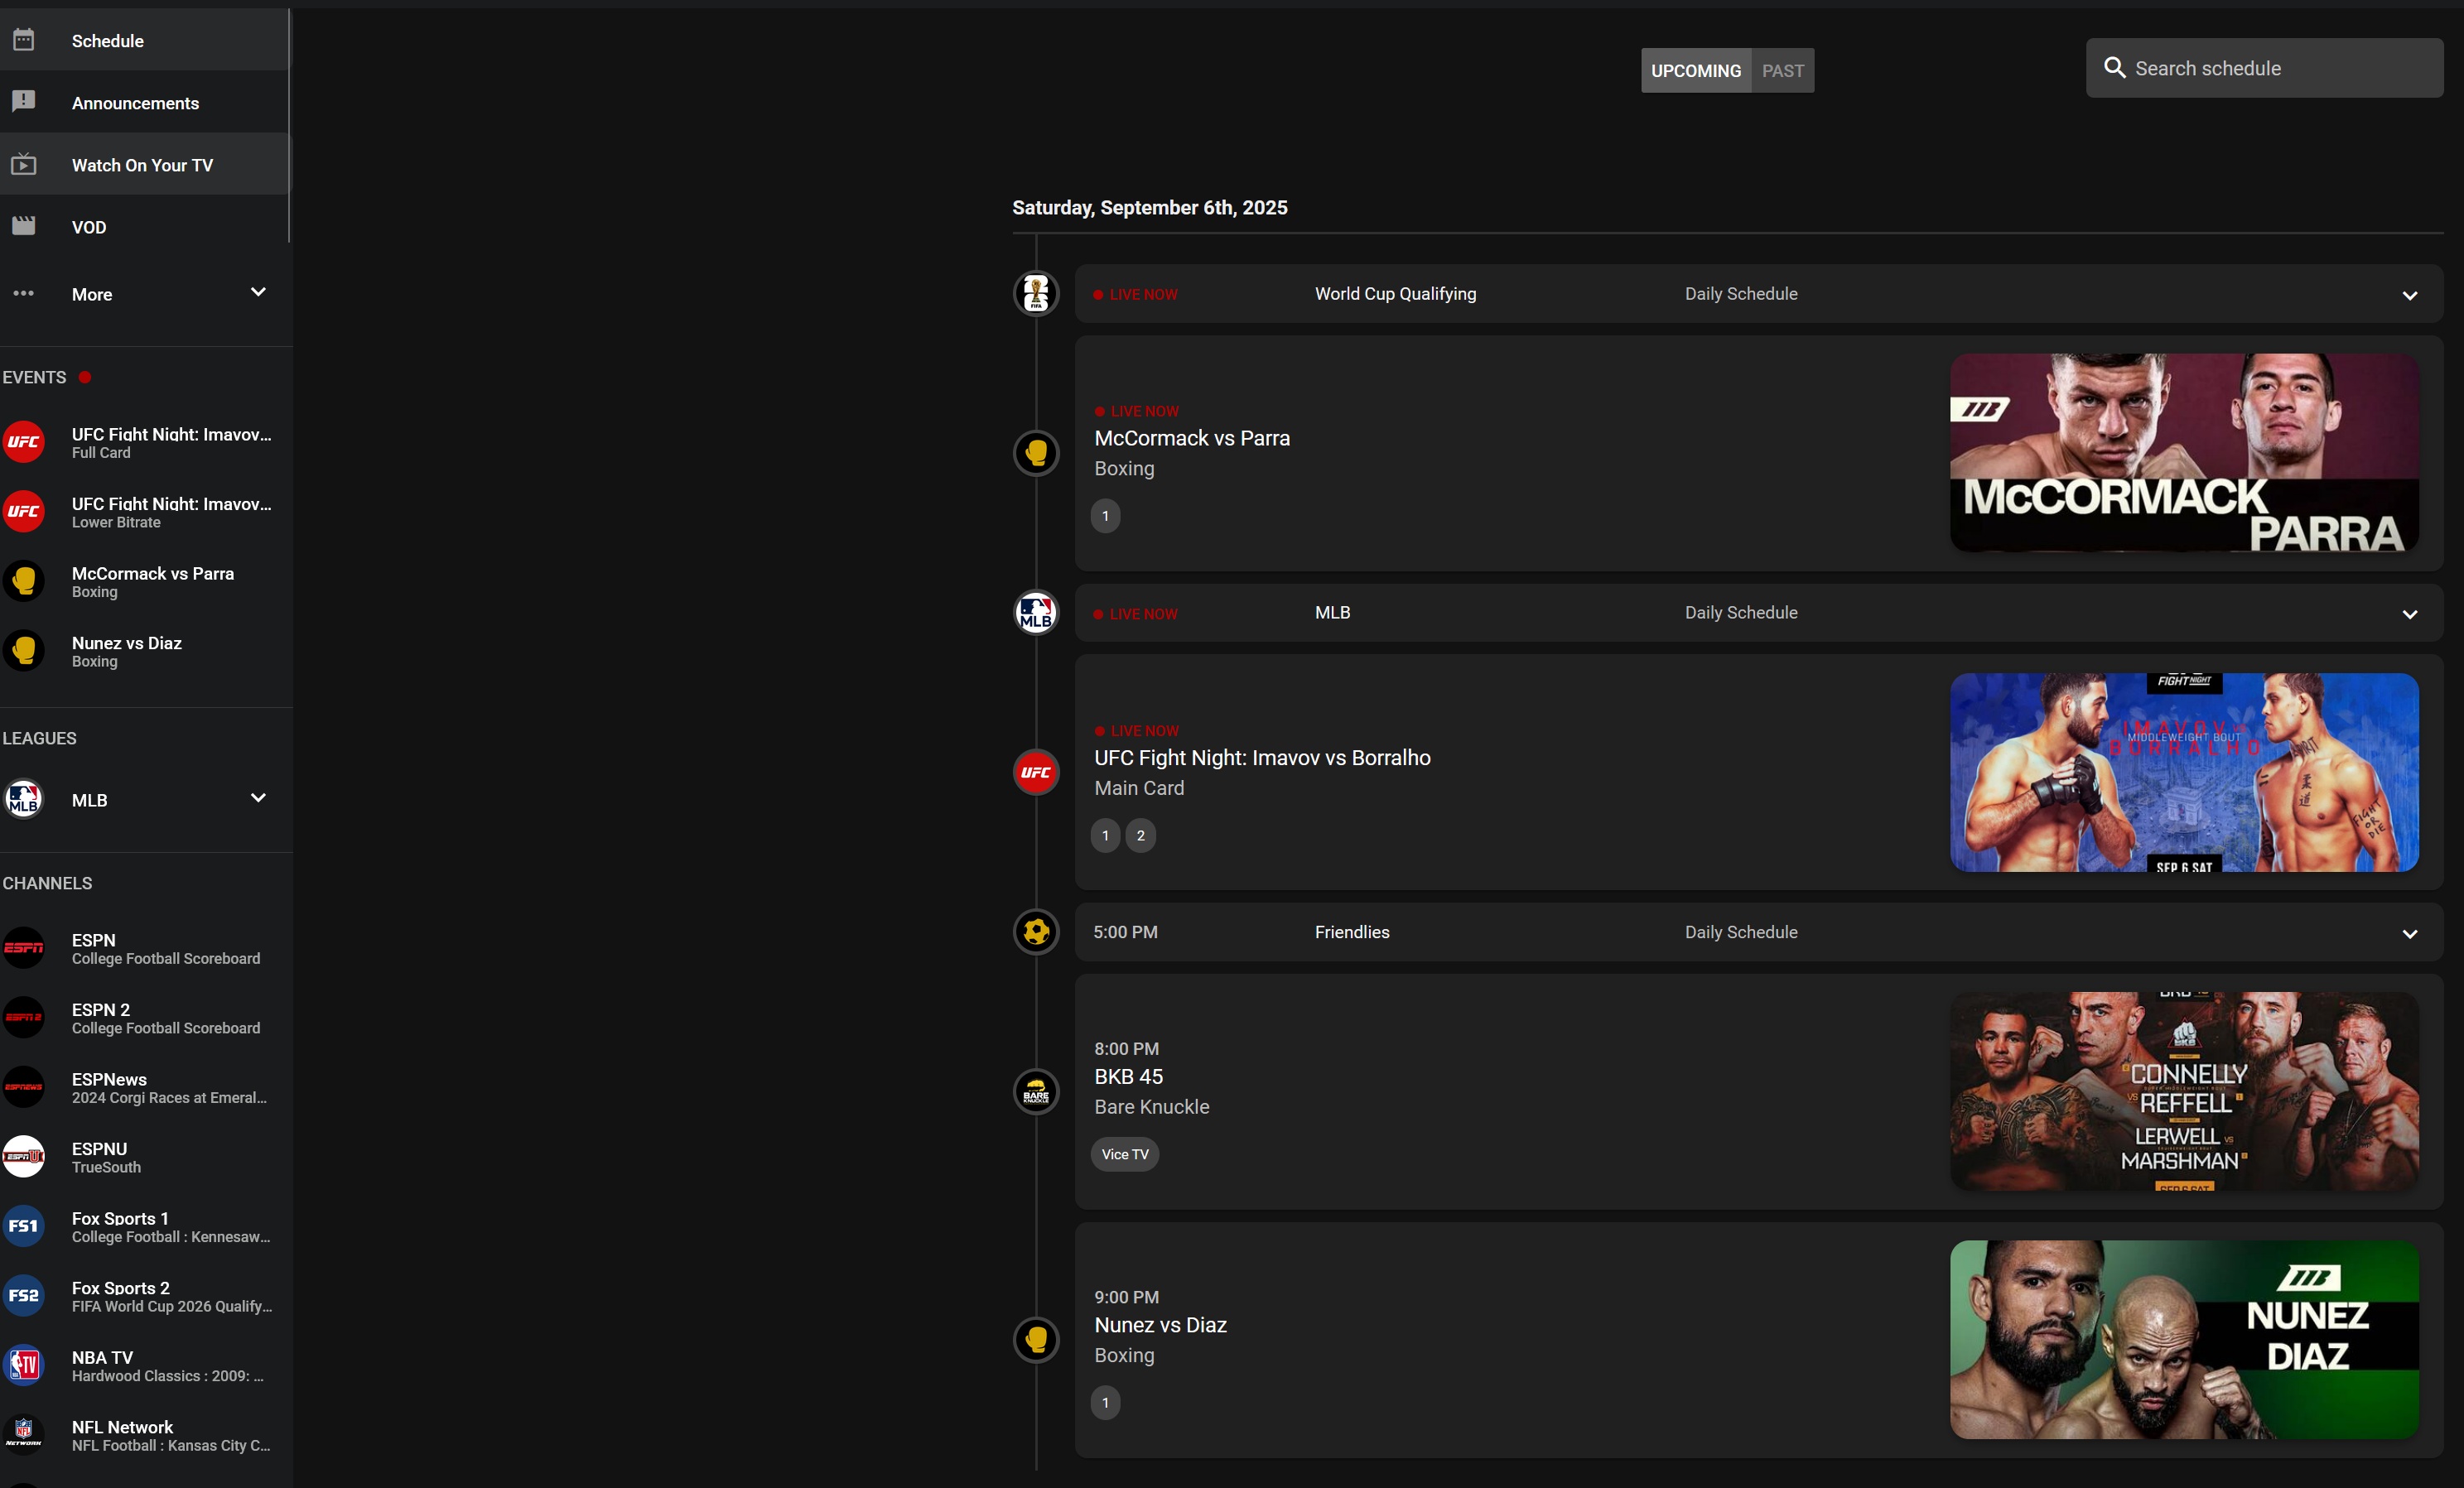The width and height of the screenshot is (2464, 1488).
Task: Click the Nunez vs Diaz timeline glove icon
Action: 1036,1340
